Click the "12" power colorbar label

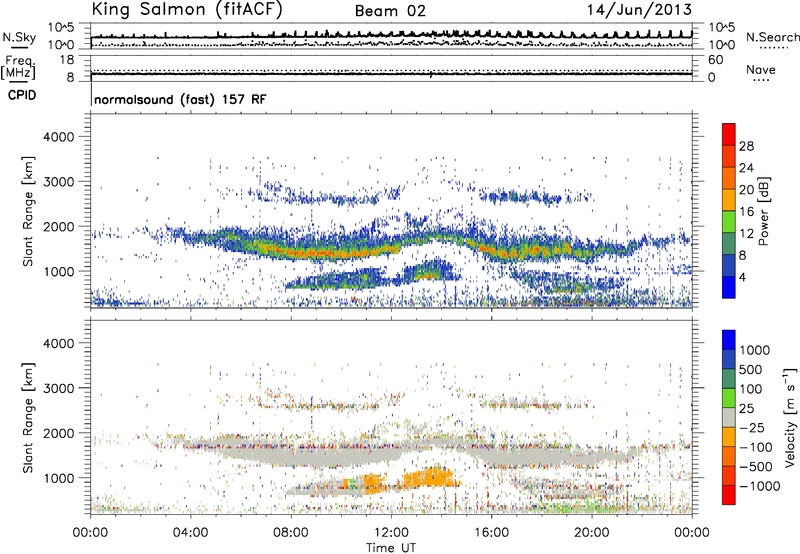[746, 234]
